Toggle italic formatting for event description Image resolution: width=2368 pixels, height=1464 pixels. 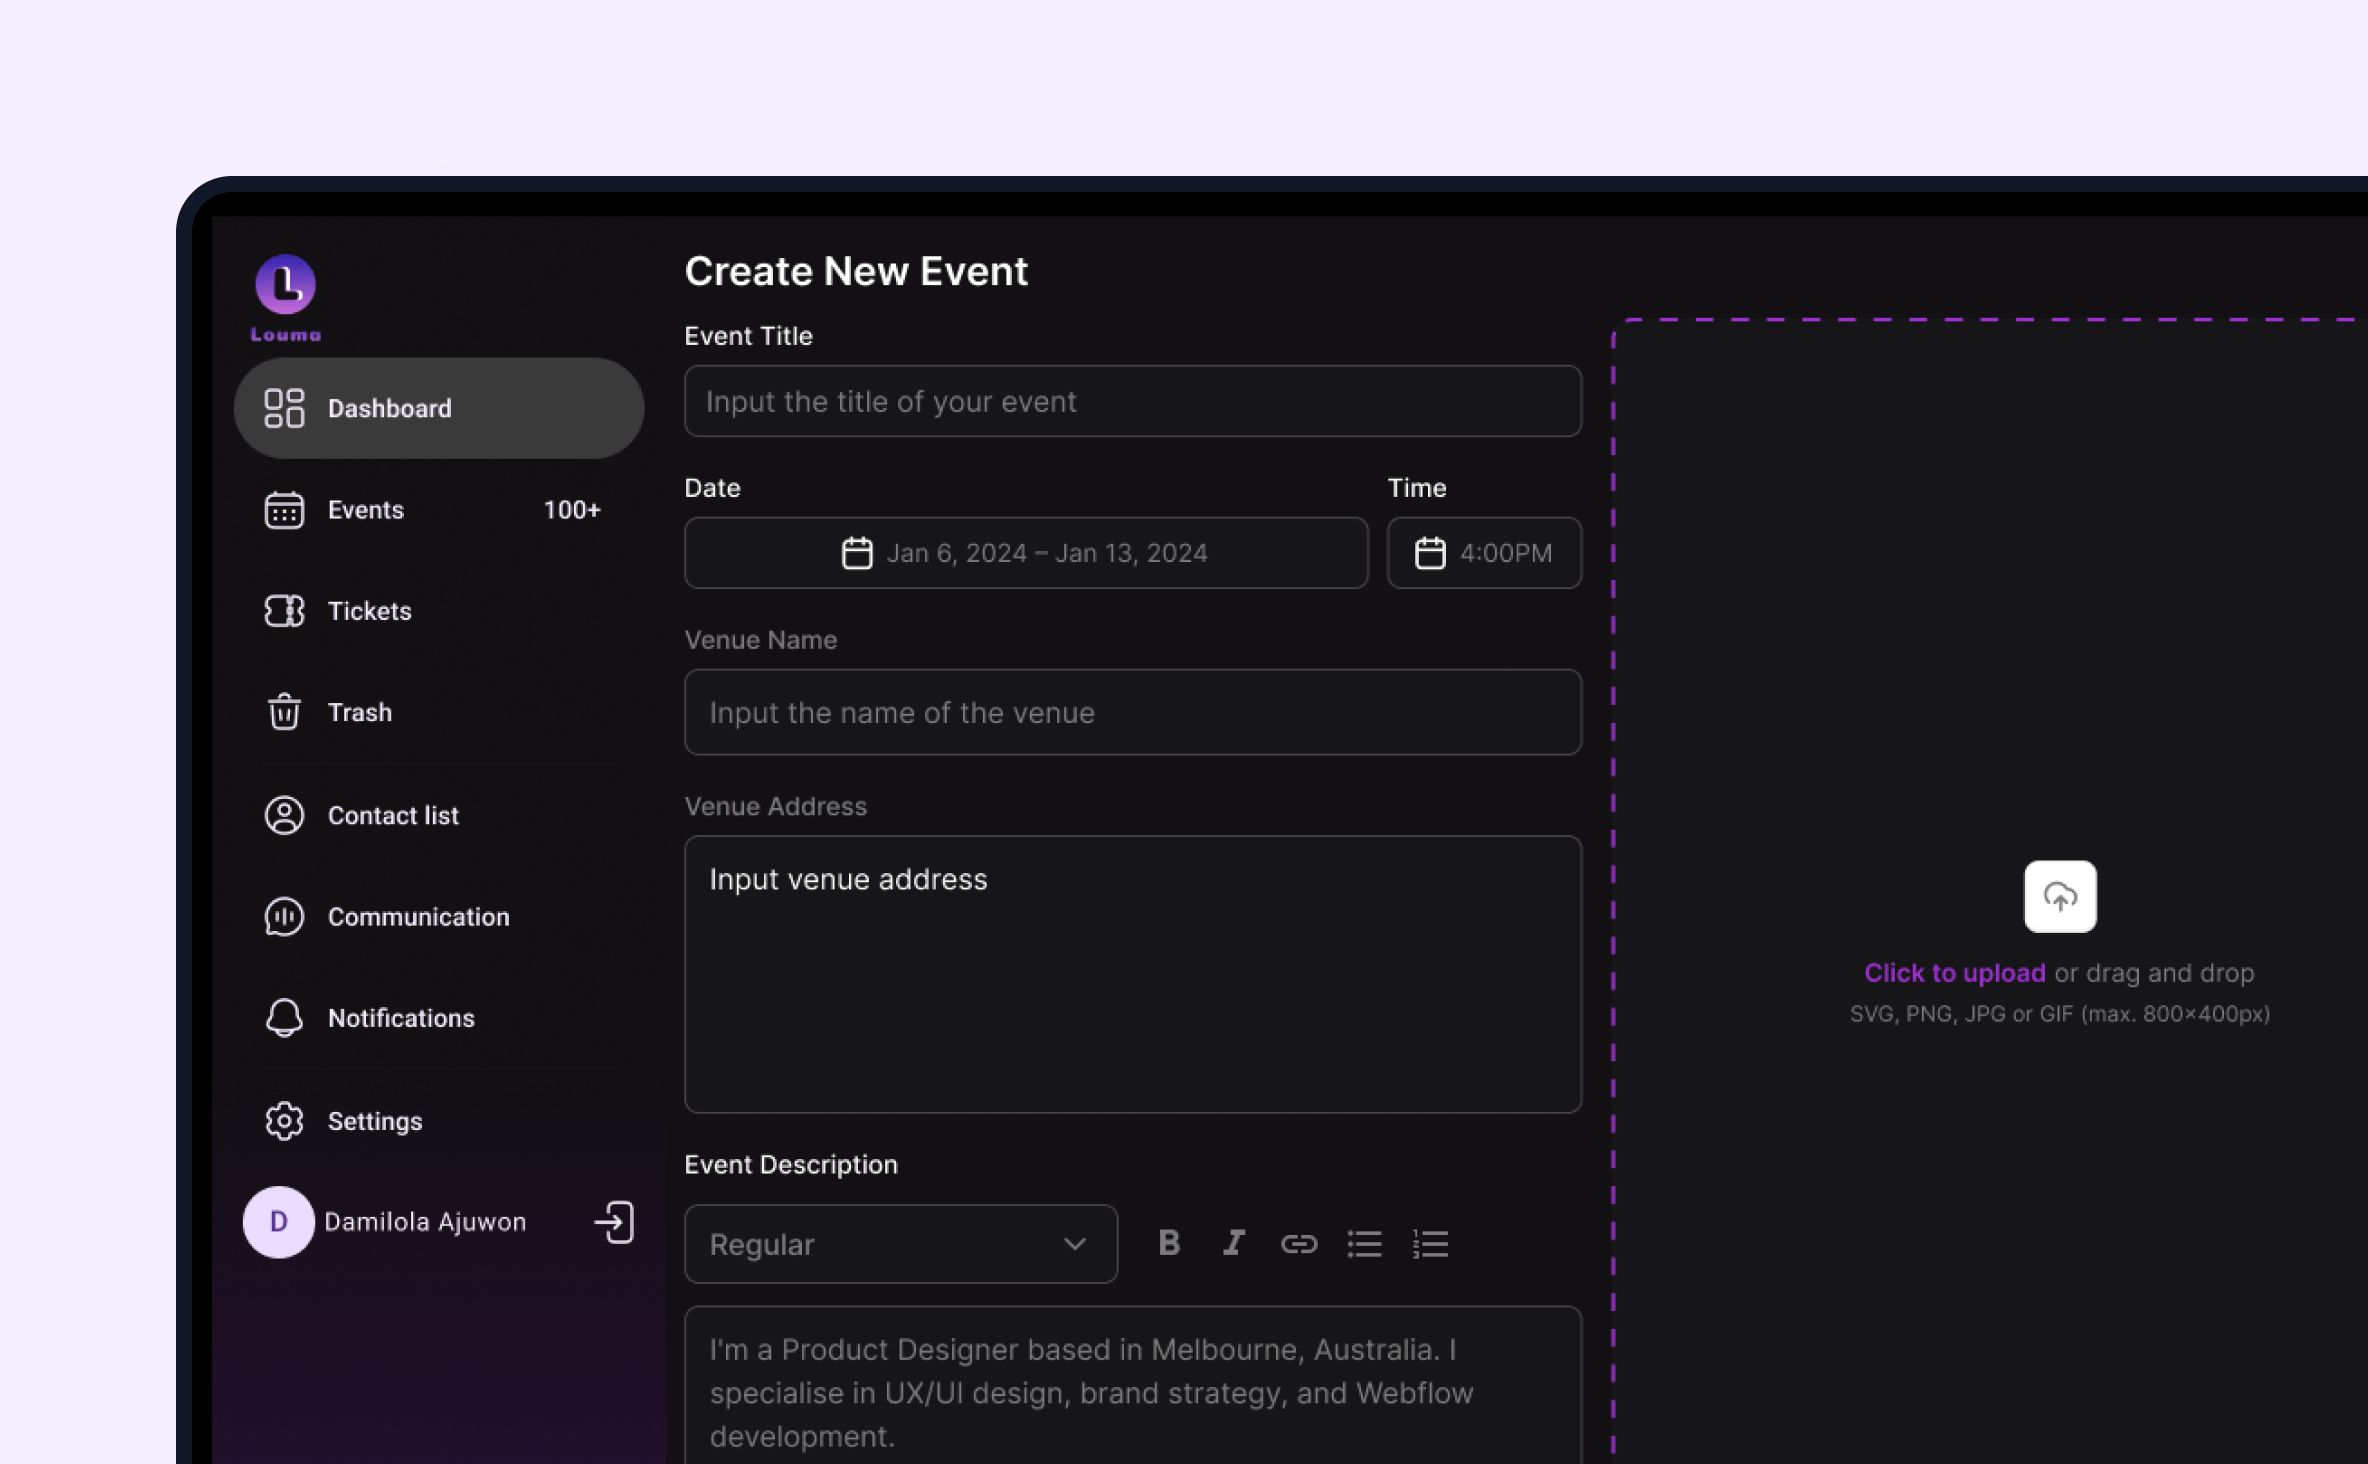click(x=1233, y=1243)
